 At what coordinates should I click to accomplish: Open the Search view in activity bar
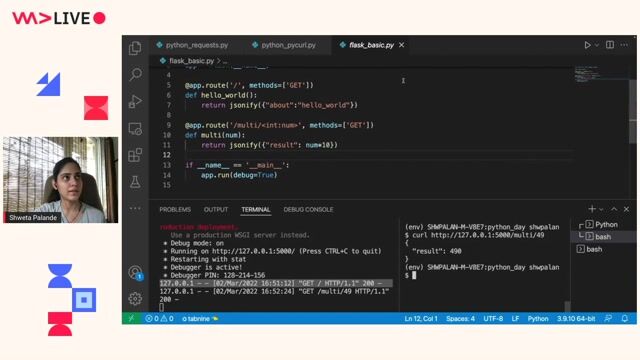pyautogui.click(x=135, y=74)
